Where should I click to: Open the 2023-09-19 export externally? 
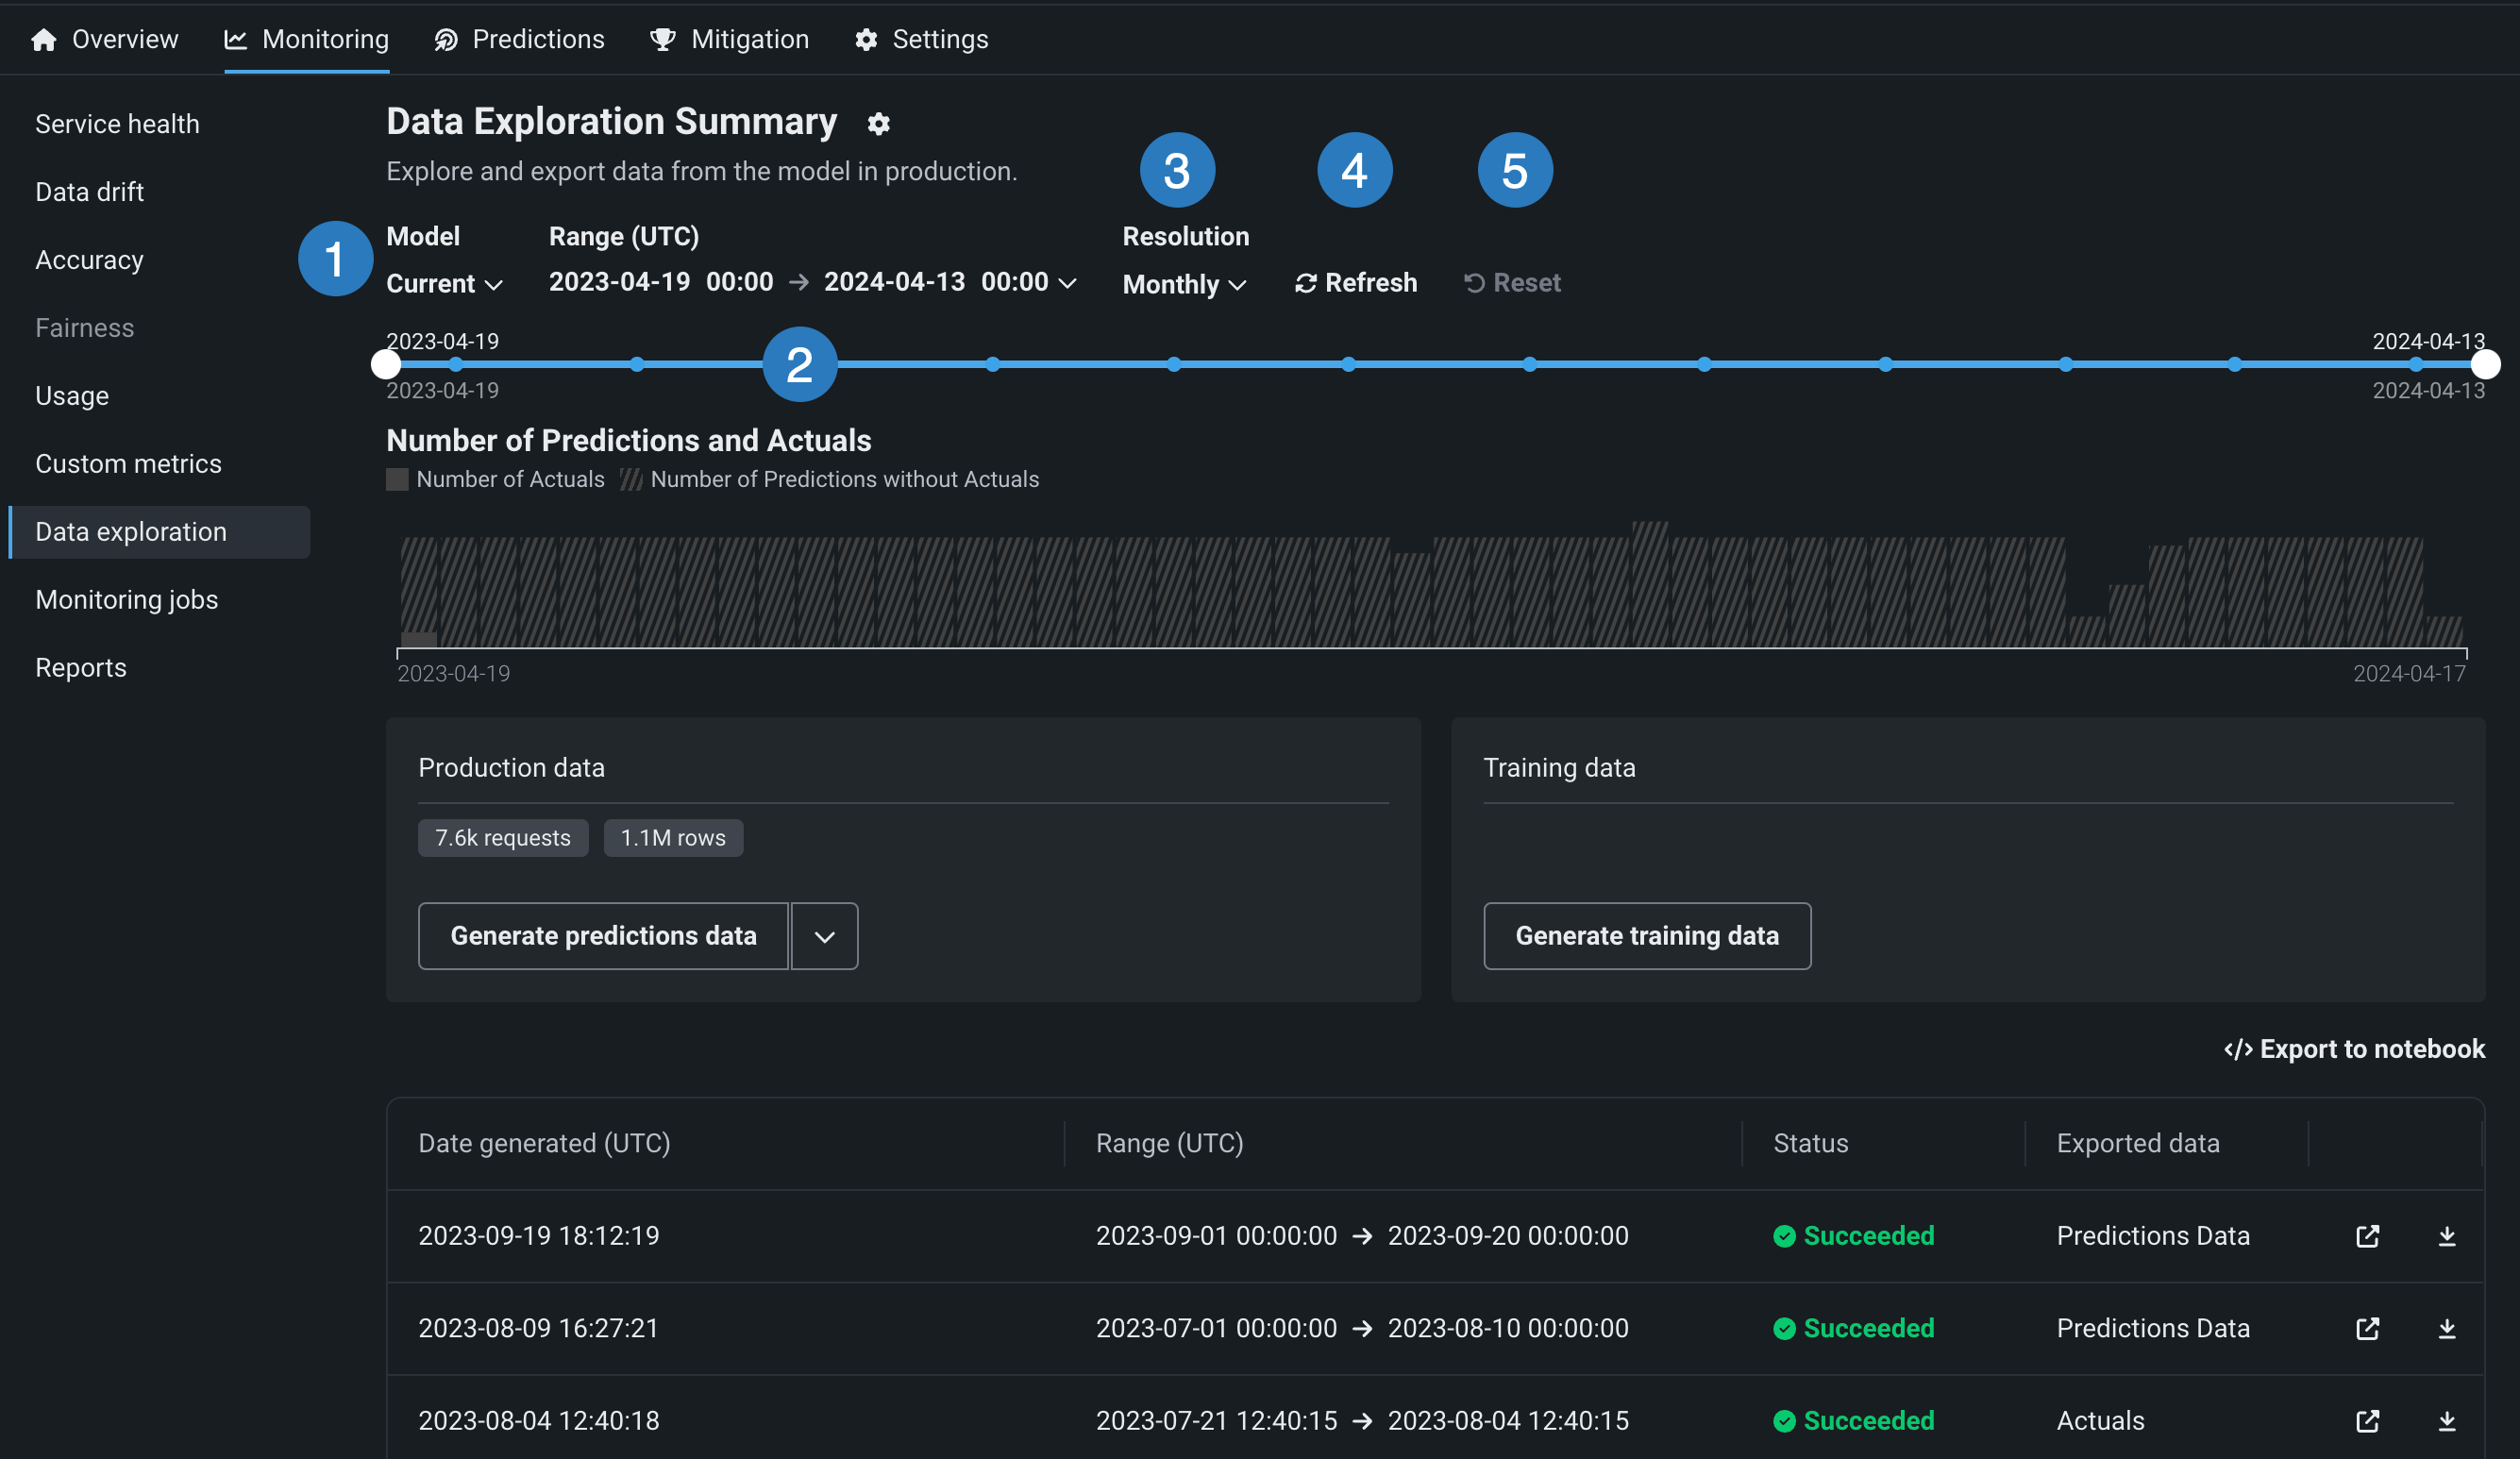coord(2367,1236)
